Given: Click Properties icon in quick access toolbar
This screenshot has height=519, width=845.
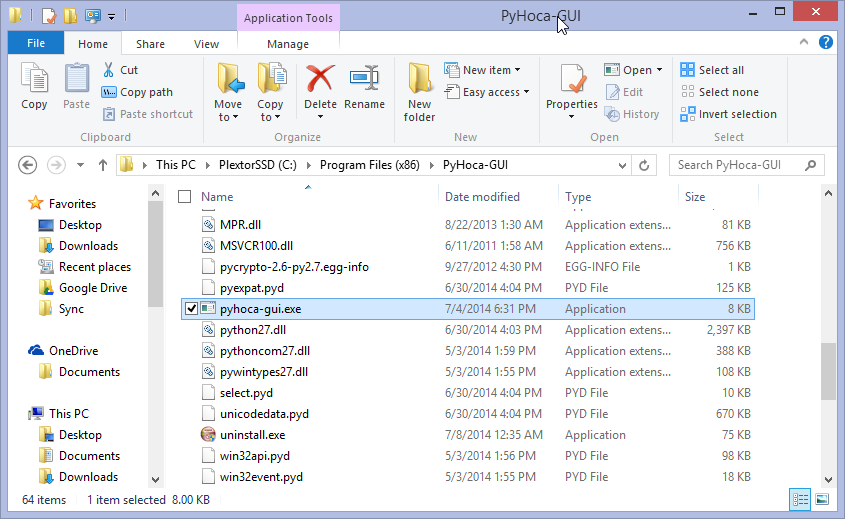Looking at the screenshot, I should pyautogui.click(x=49, y=16).
